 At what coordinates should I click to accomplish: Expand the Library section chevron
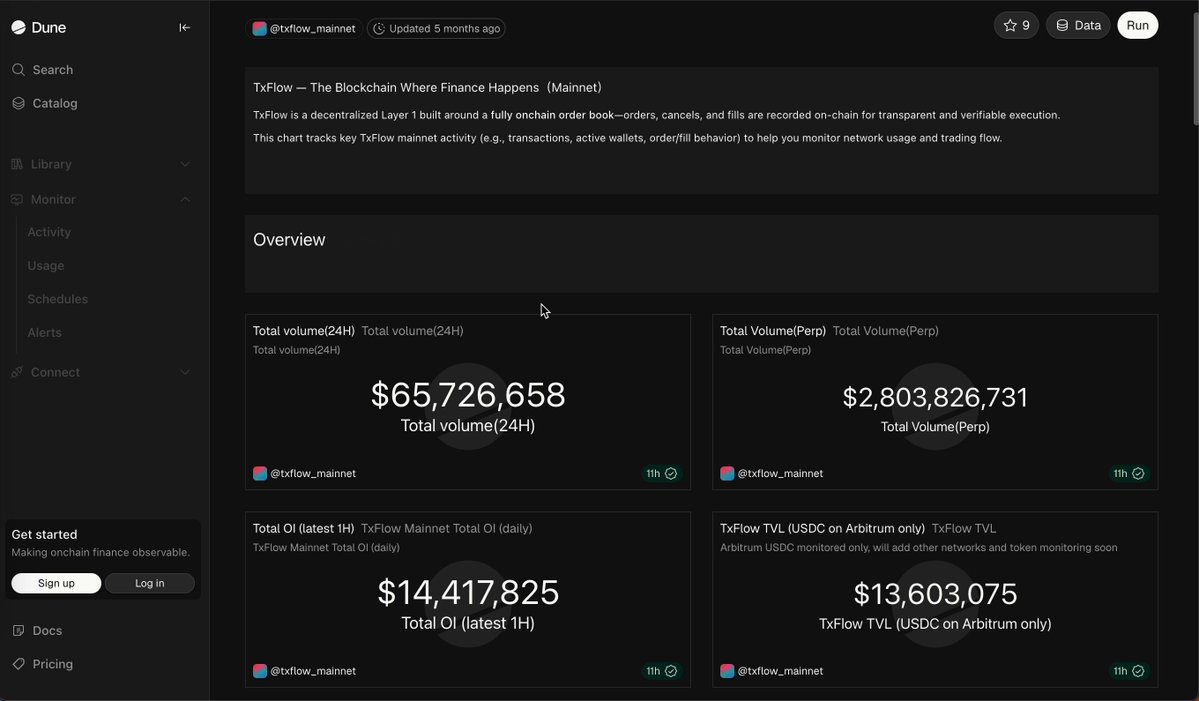pyautogui.click(x=184, y=164)
